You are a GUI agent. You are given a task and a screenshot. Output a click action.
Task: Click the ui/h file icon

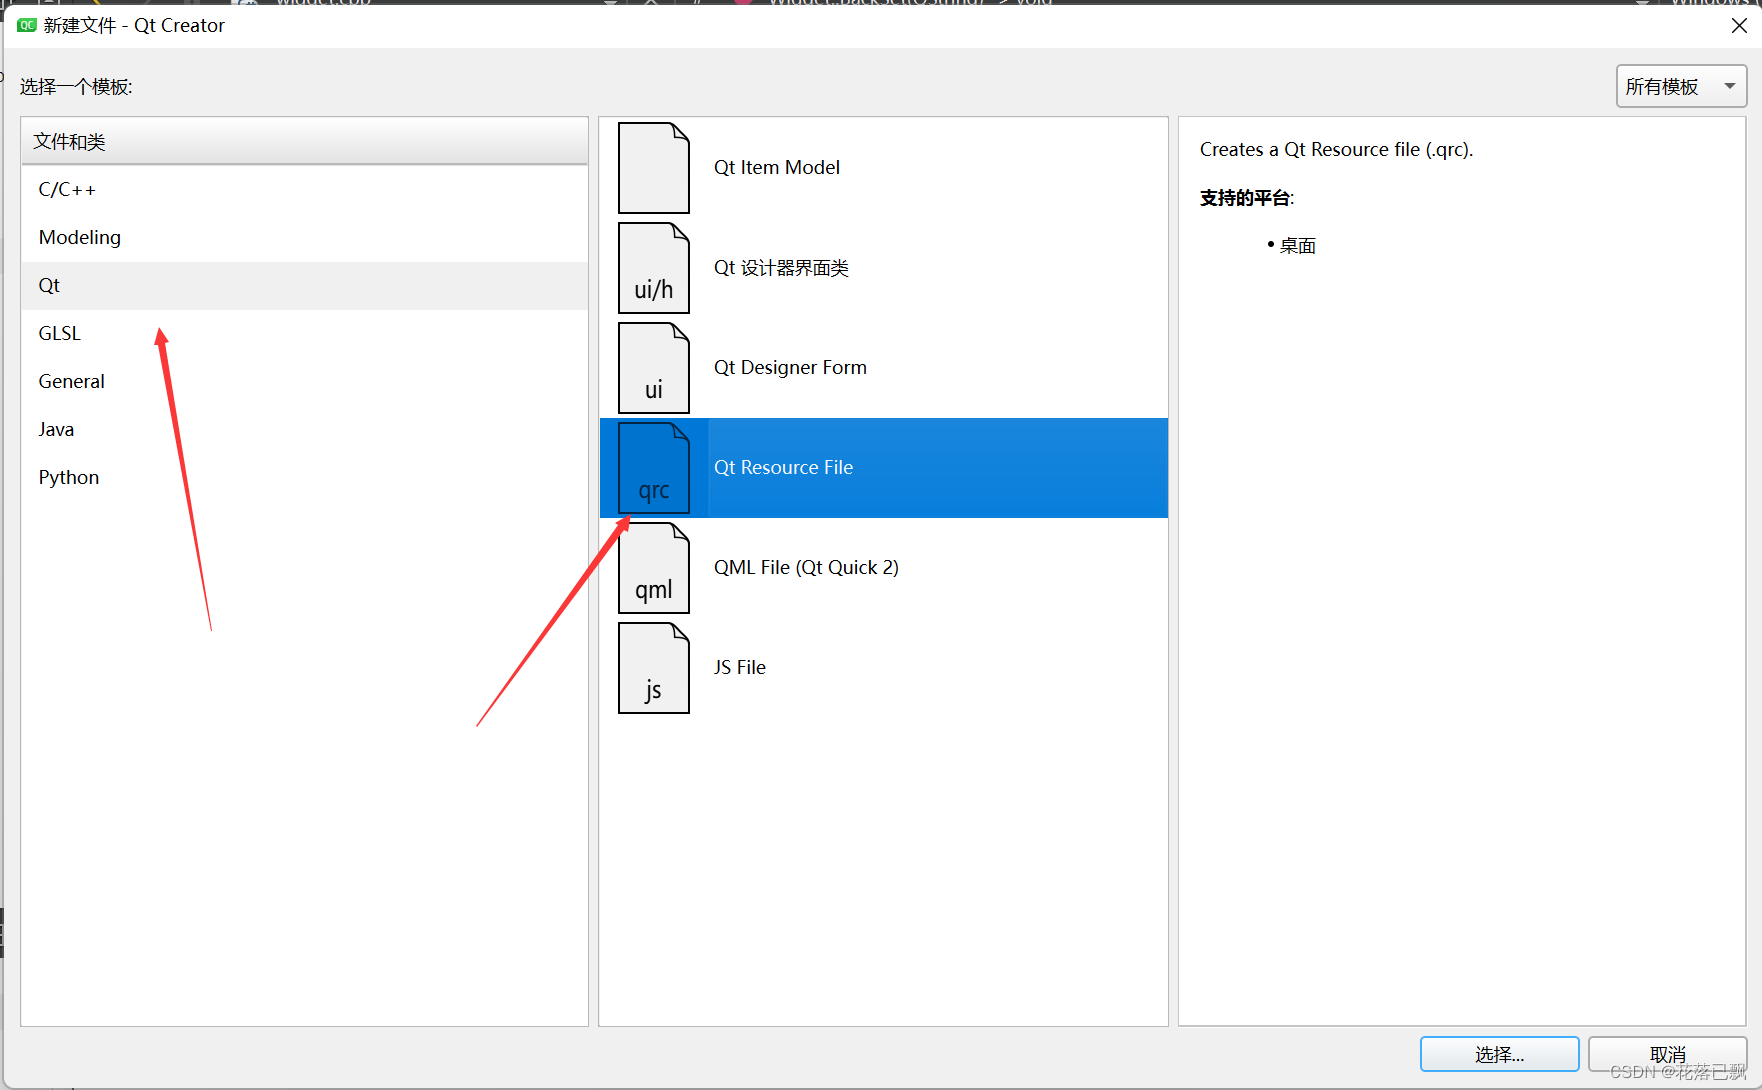pyautogui.click(x=654, y=268)
